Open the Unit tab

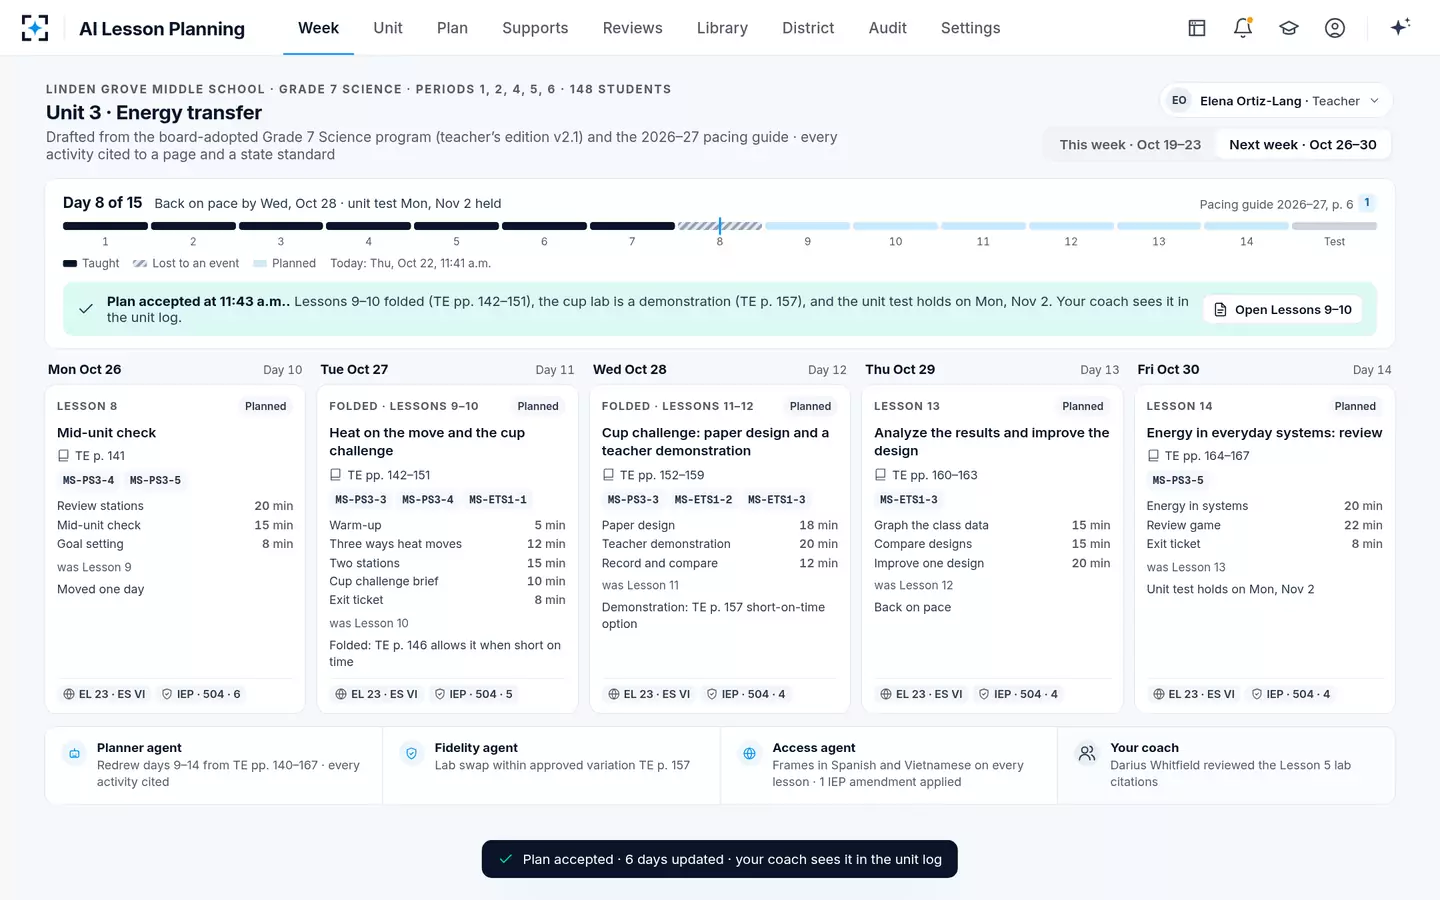pos(388,28)
